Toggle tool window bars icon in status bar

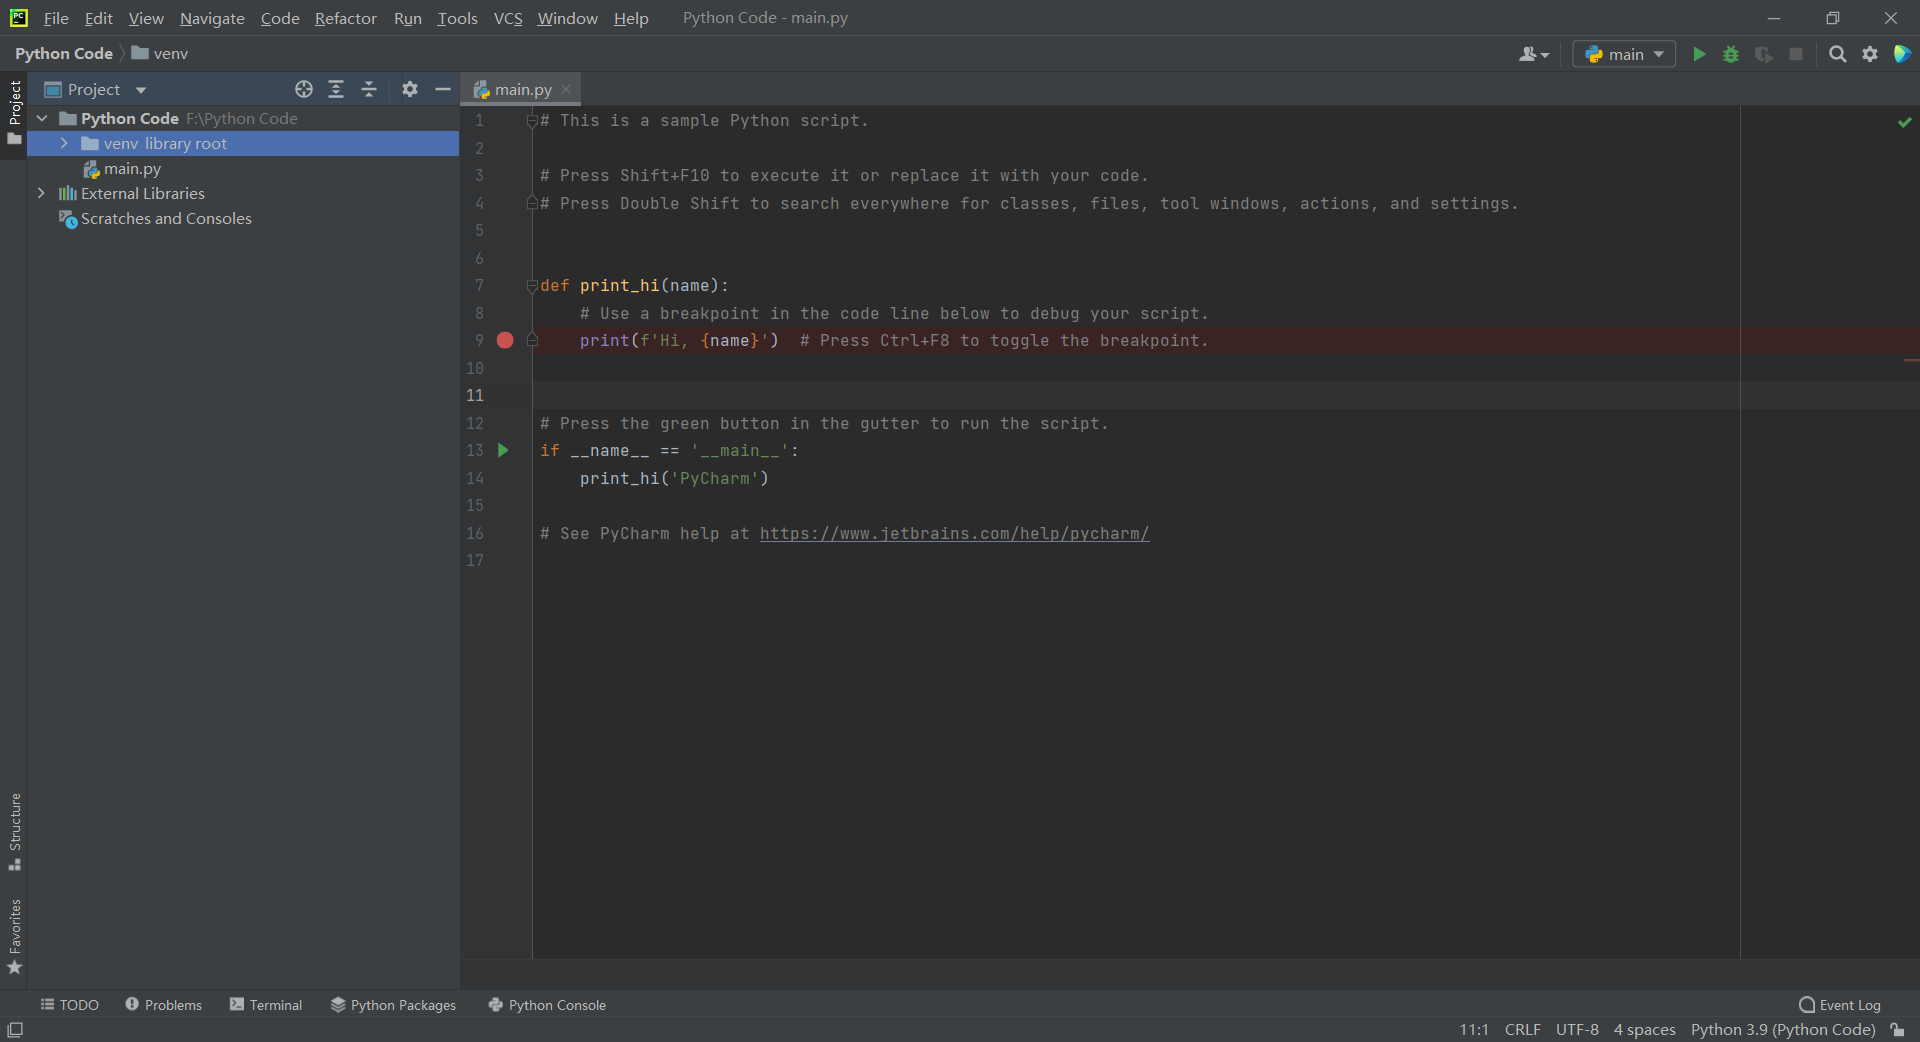click(x=15, y=1030)
